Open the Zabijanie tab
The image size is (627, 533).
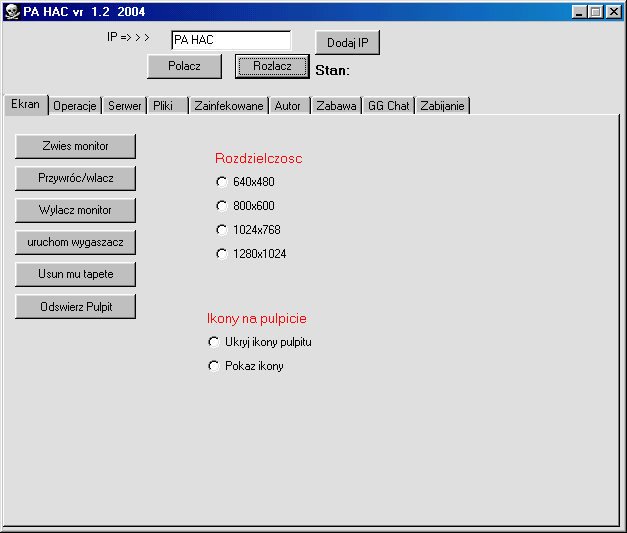click(x=442, y=106)
